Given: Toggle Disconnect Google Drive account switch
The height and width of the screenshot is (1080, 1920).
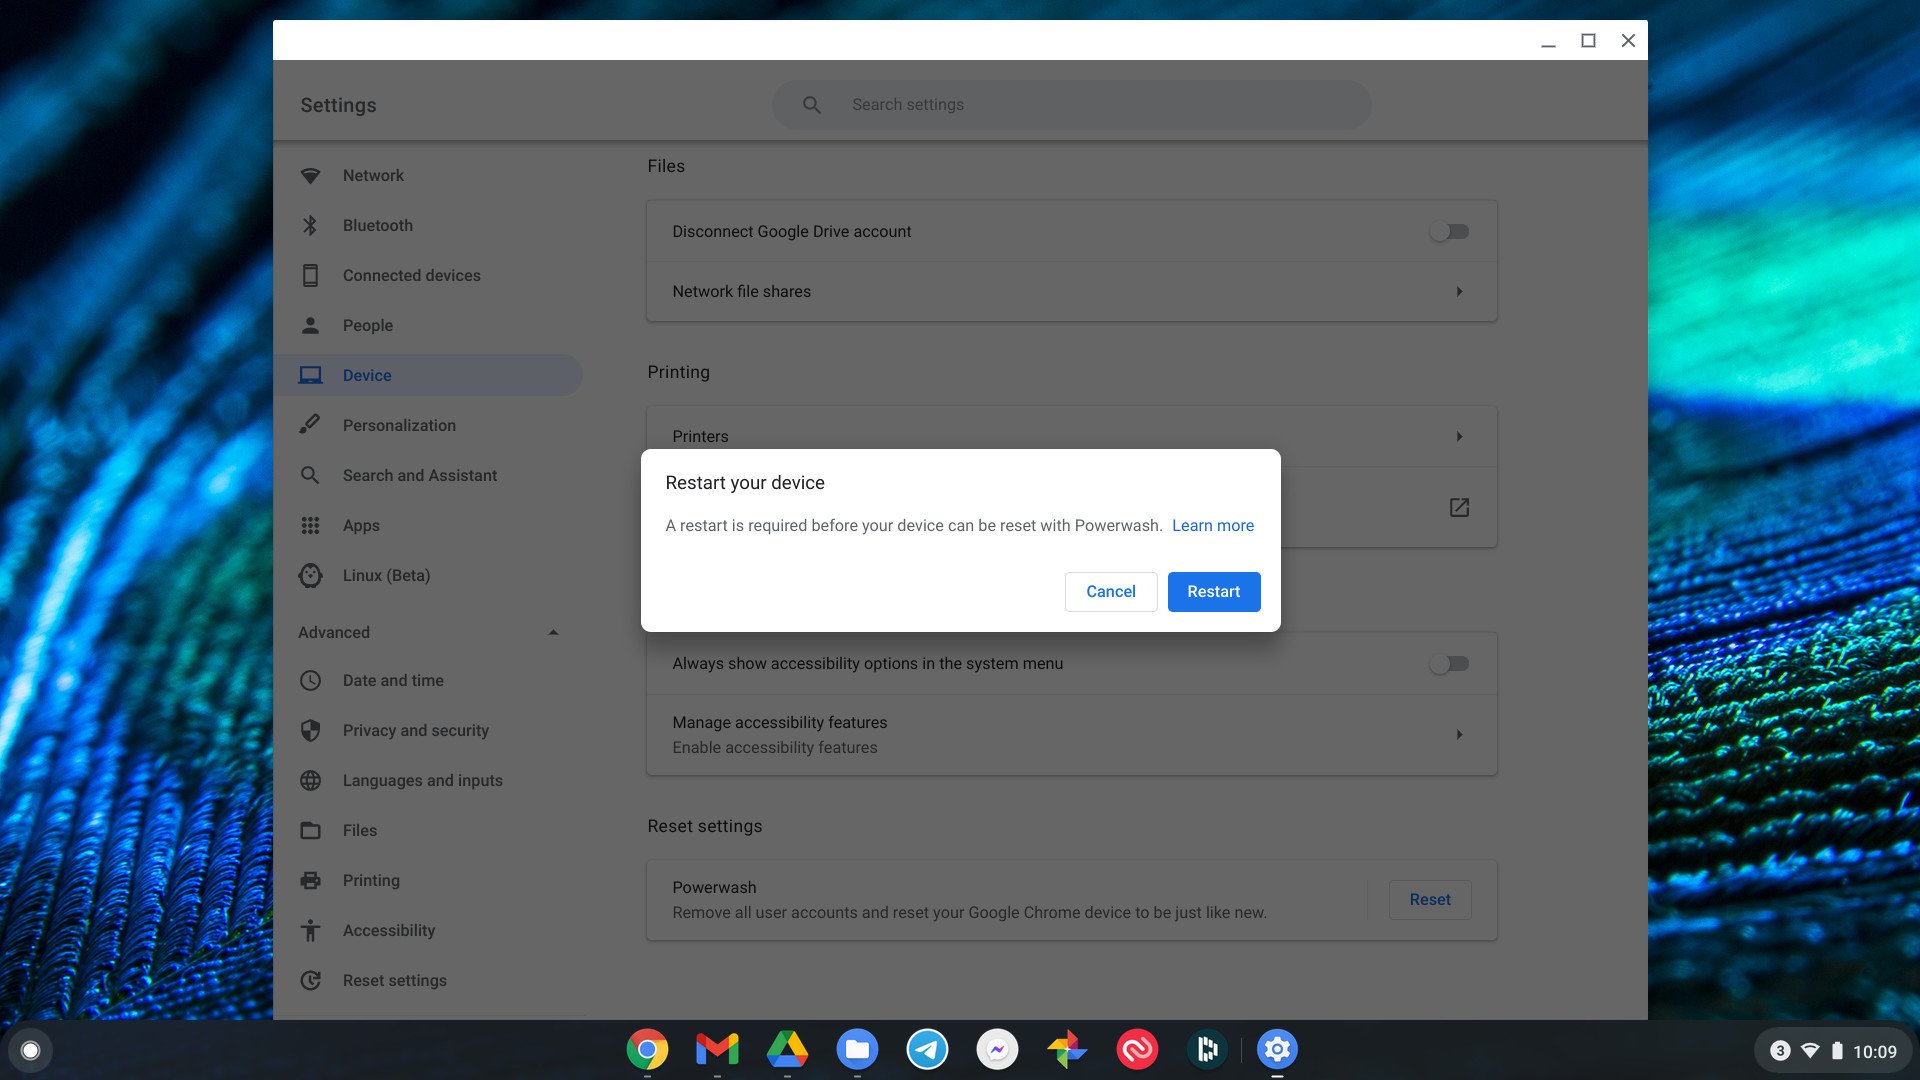Looking at the screenshot, I should (1449, 231).
